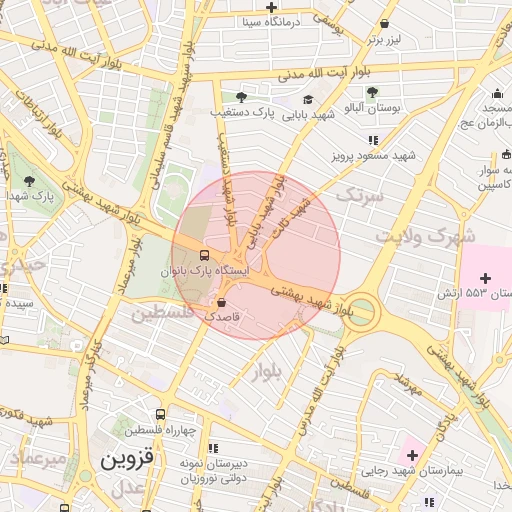Open the bus stop icon چهارراه فلسطین
This screenshot has width=512, height=512.
(160, 414)
